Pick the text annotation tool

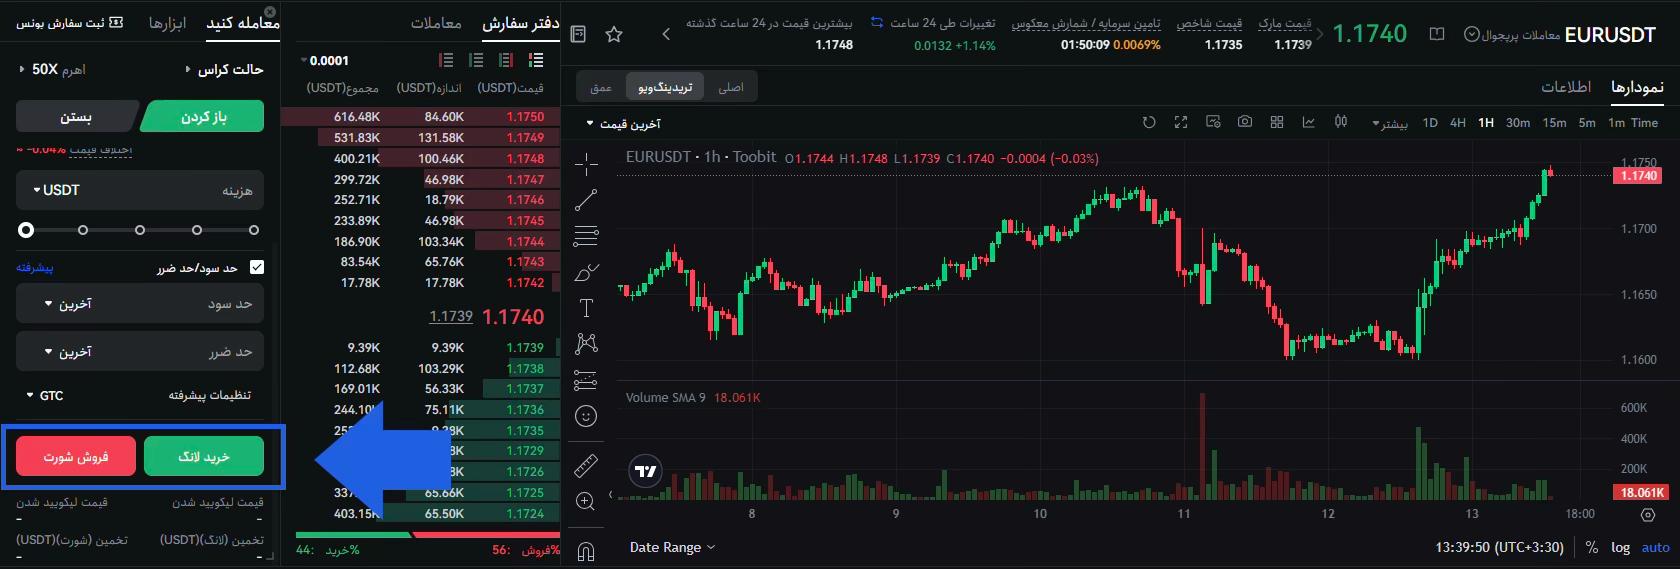pos(586,308)
